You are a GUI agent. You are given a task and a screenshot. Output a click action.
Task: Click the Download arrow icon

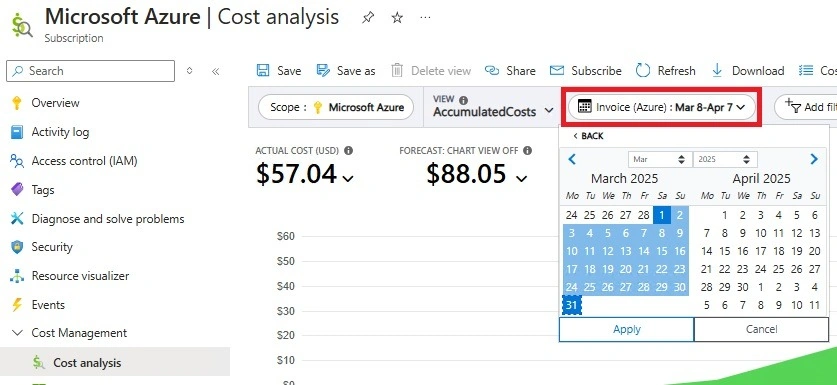tap(717, 70)
